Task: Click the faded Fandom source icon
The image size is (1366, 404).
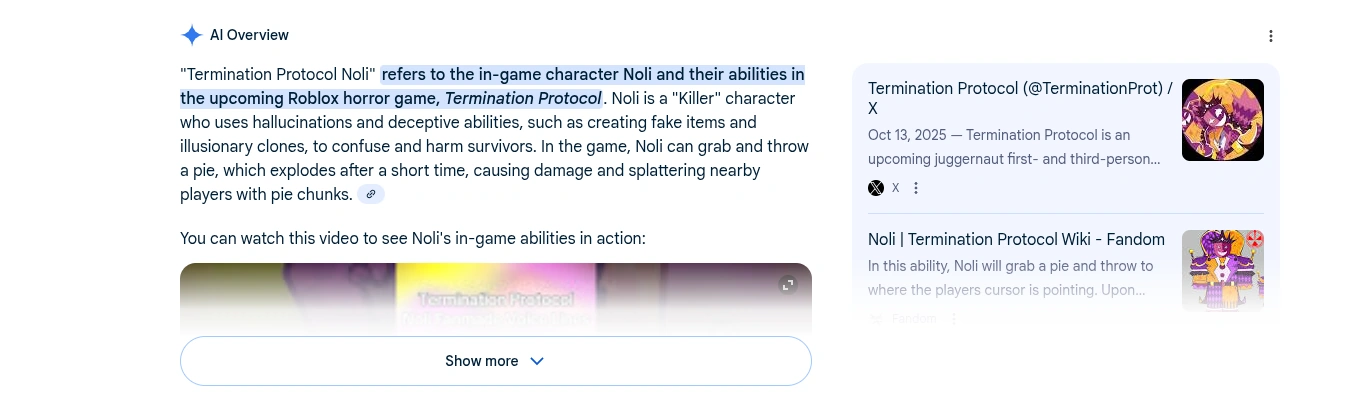Action: click(x=876, y=319)
